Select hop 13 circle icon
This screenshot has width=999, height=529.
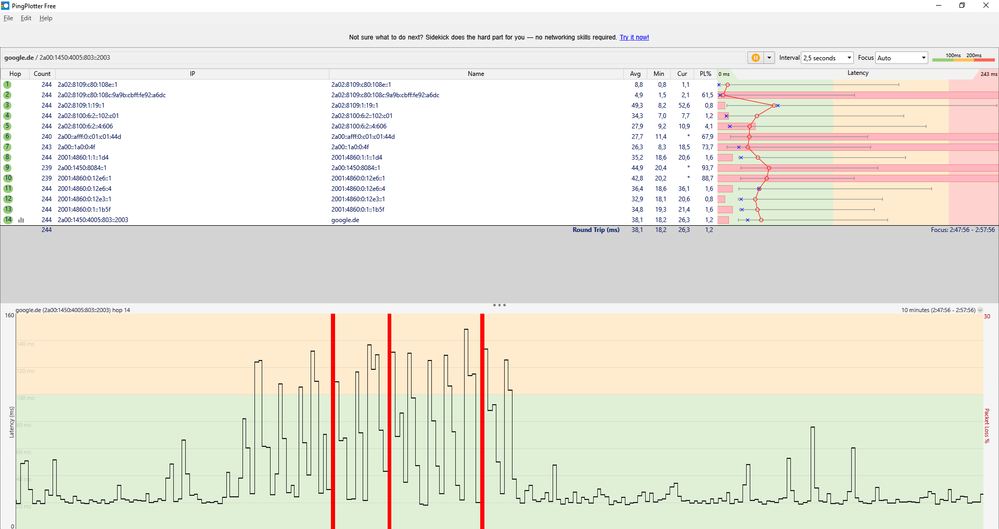8,209
